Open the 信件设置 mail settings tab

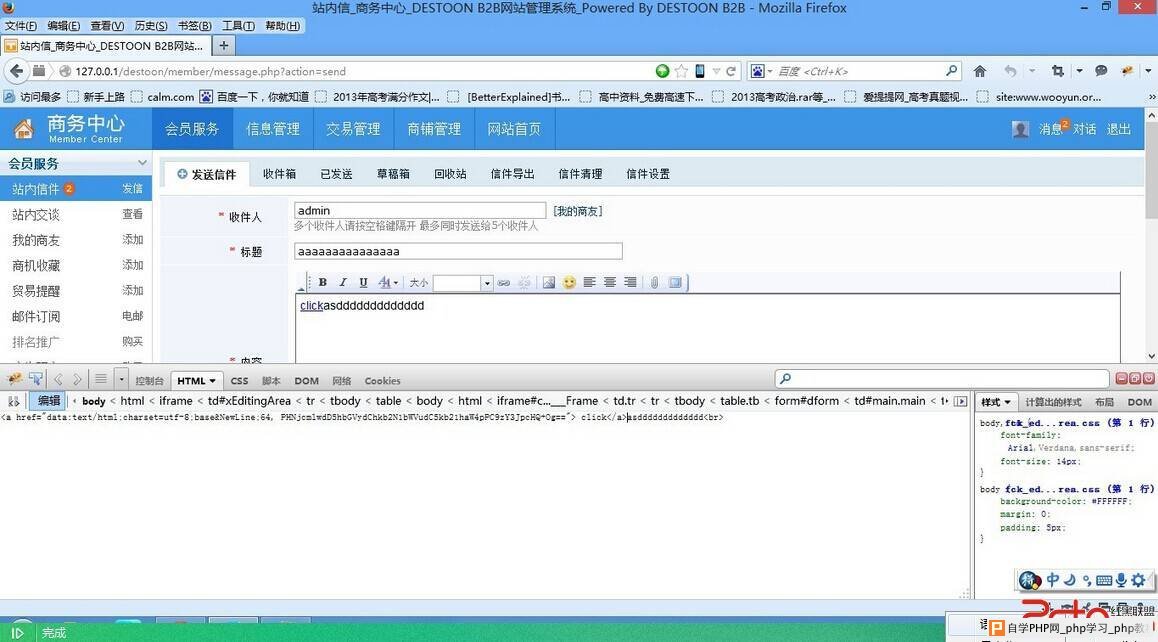click(x=648, y=174)
